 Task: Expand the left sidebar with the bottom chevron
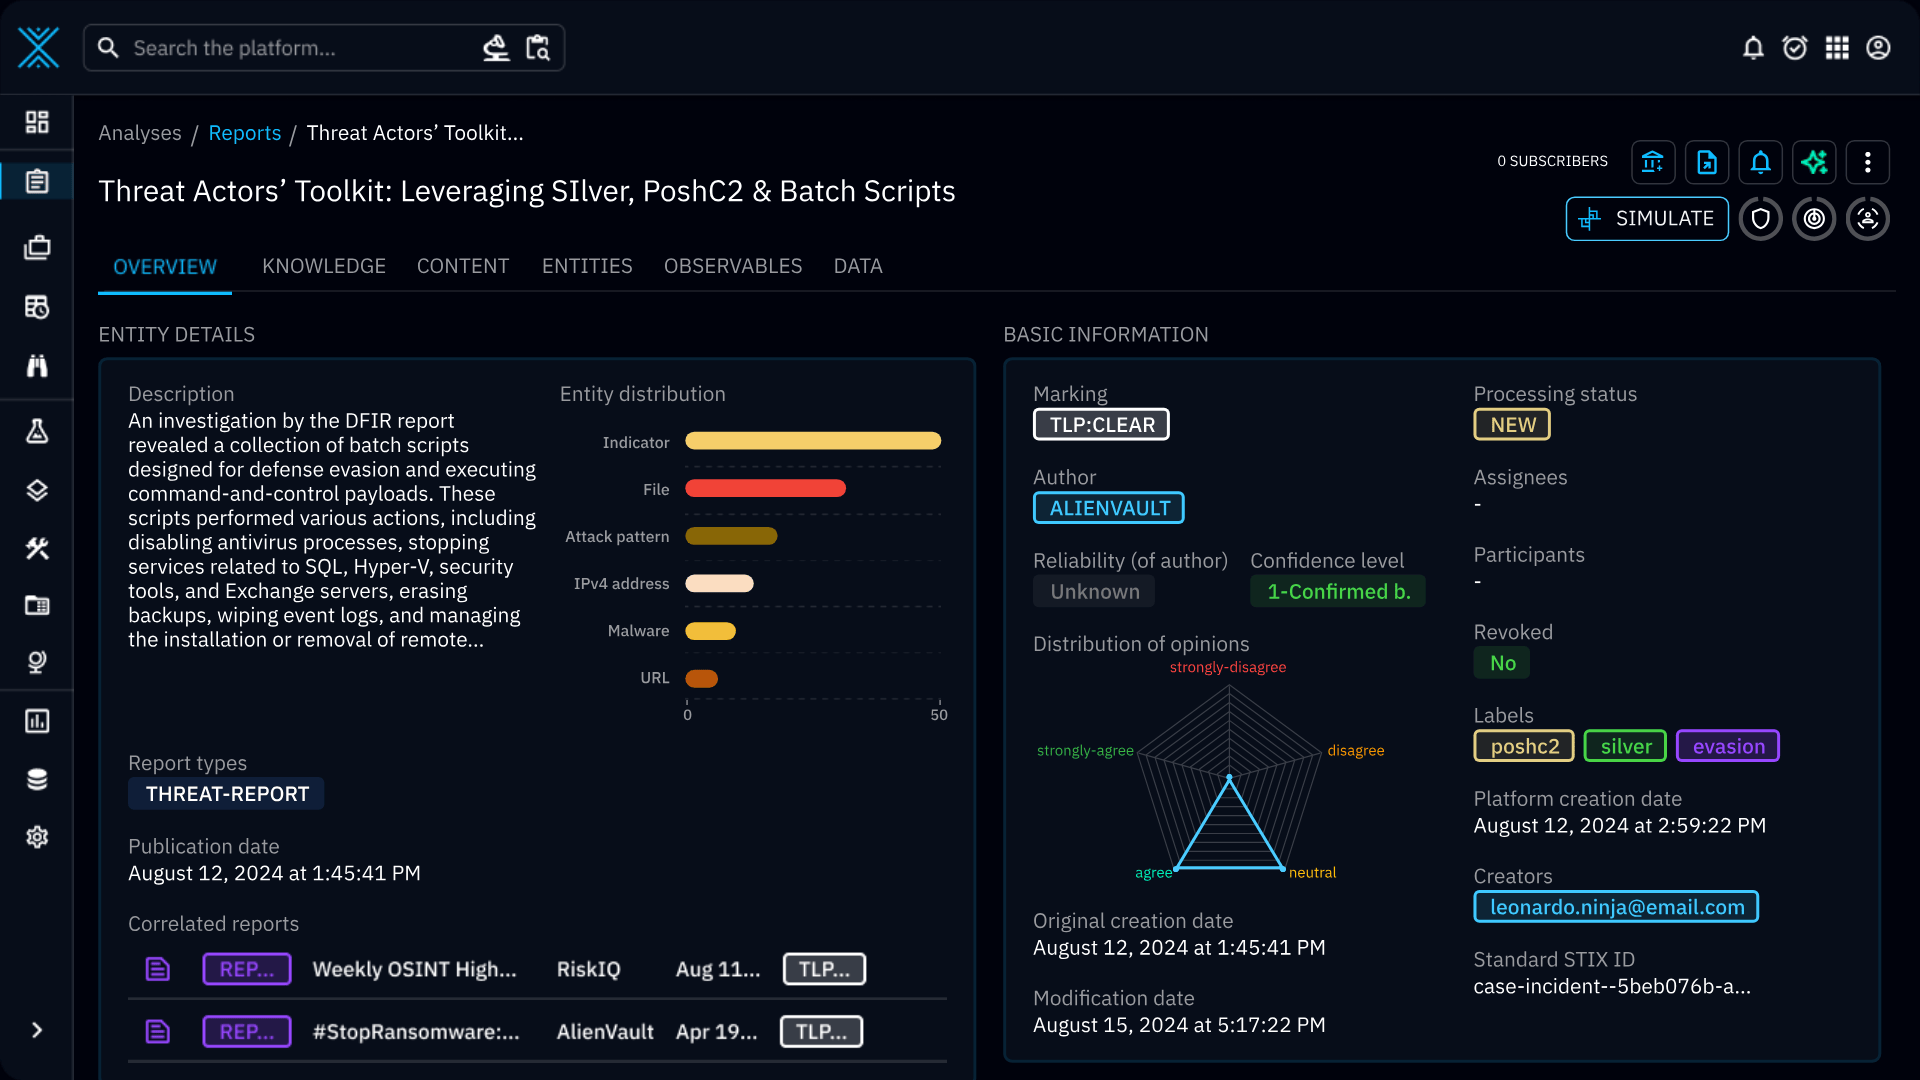[x=37, y=1030]
